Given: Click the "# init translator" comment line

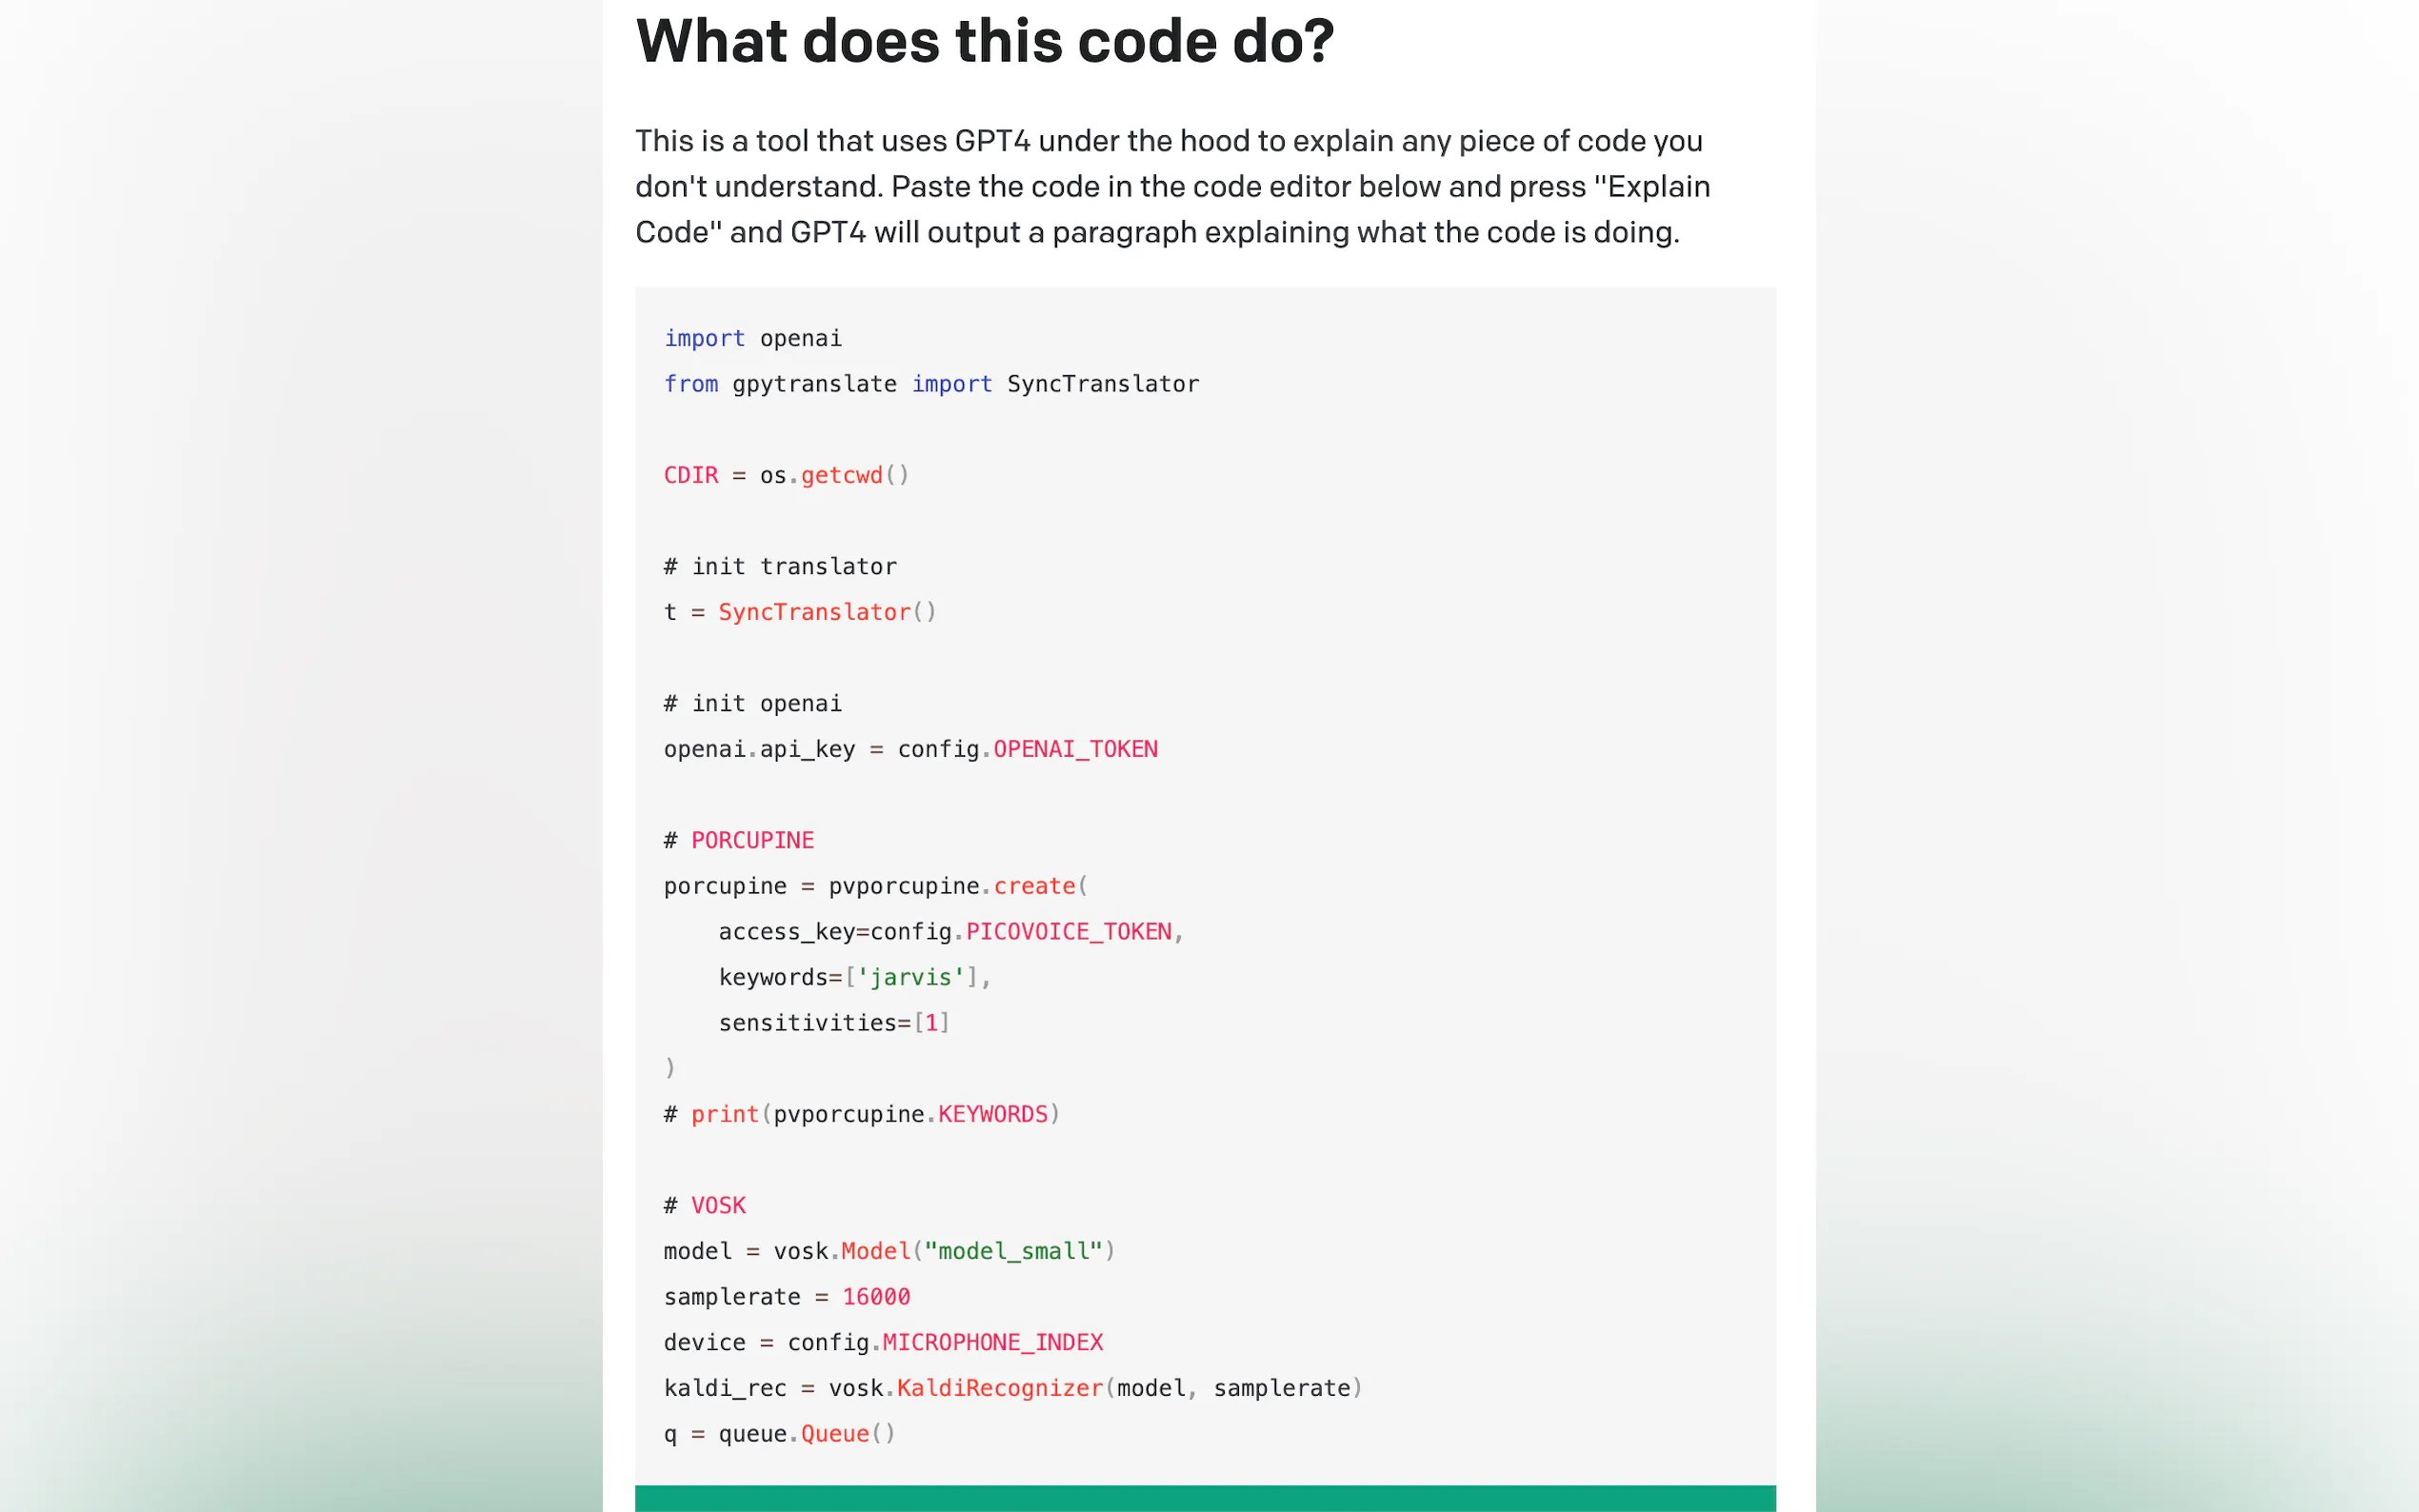Looking at the screenshot, I should pyautogui.click(x=780, y=567).
